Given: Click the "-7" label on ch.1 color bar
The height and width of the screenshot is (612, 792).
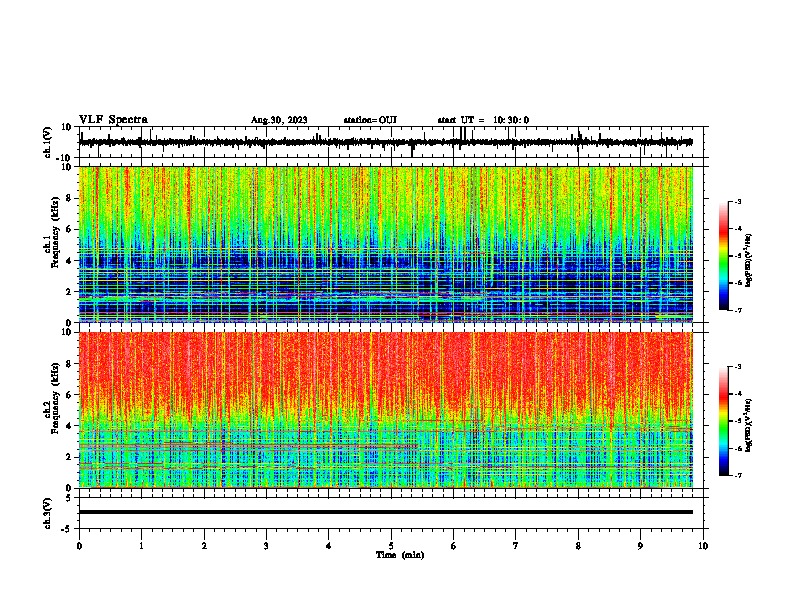Looking at the screenshot, I should point(737,310).
